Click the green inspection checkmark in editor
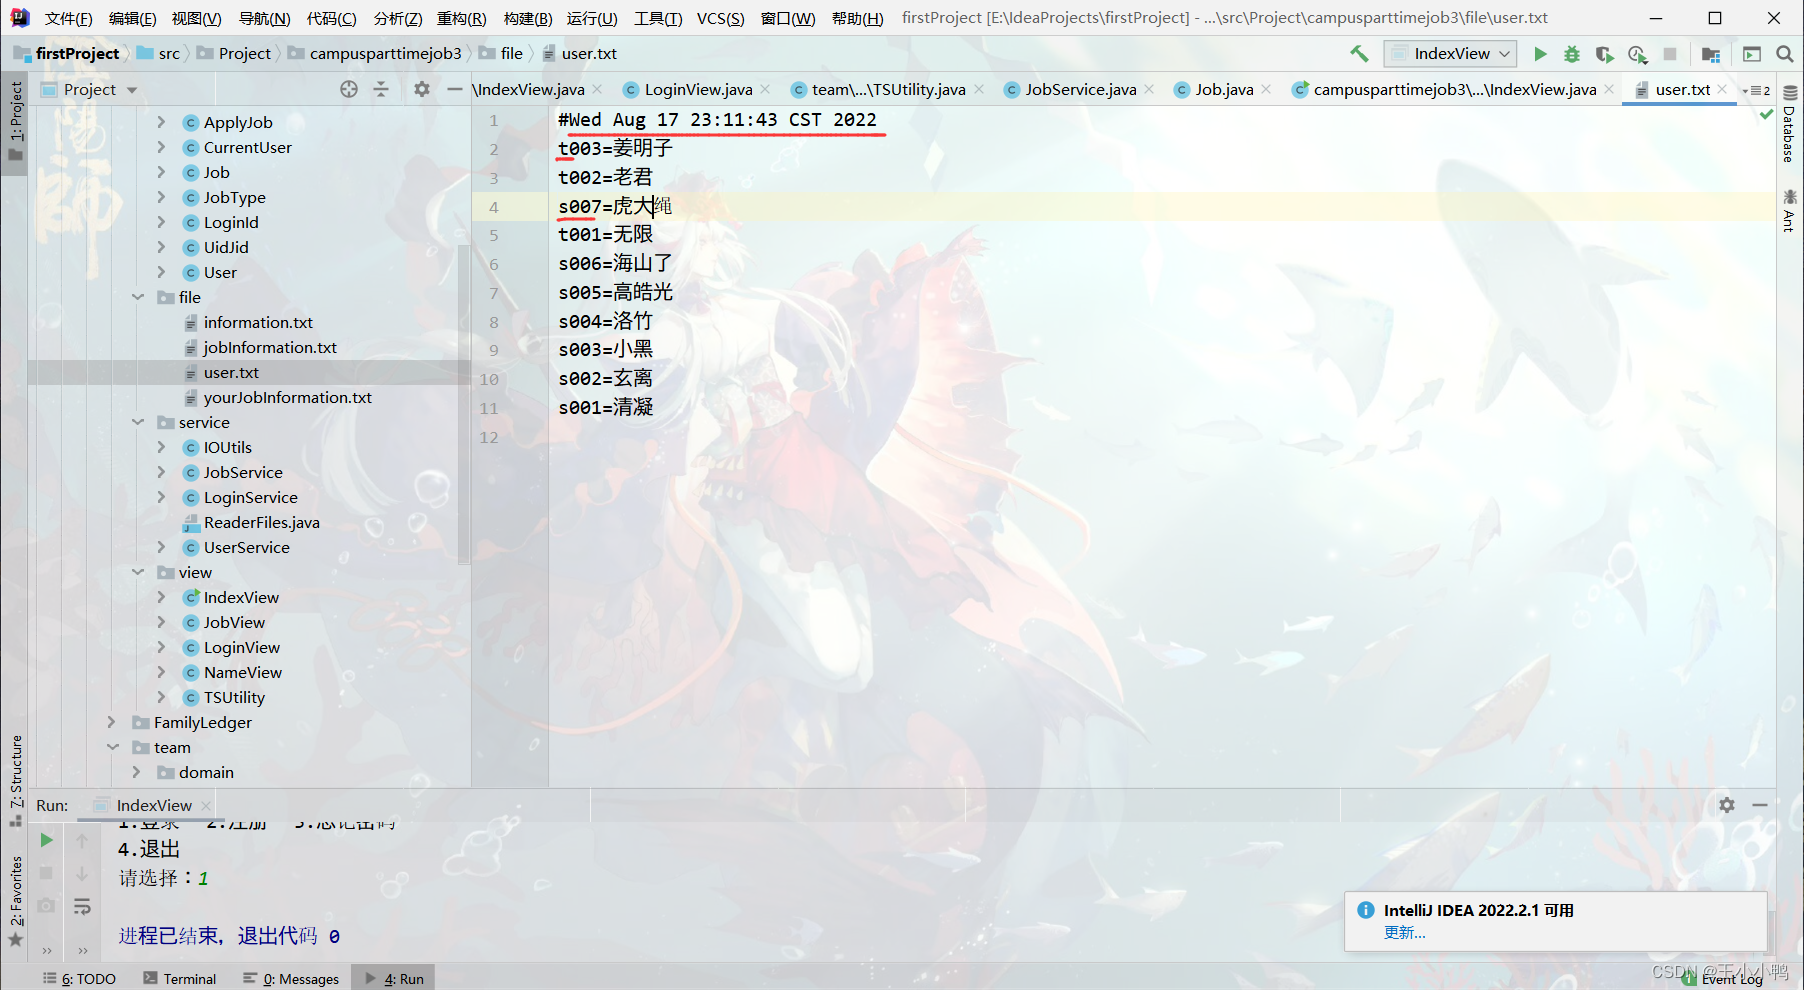Screen dimensions: 1804x990 [x=1766, y=115]
